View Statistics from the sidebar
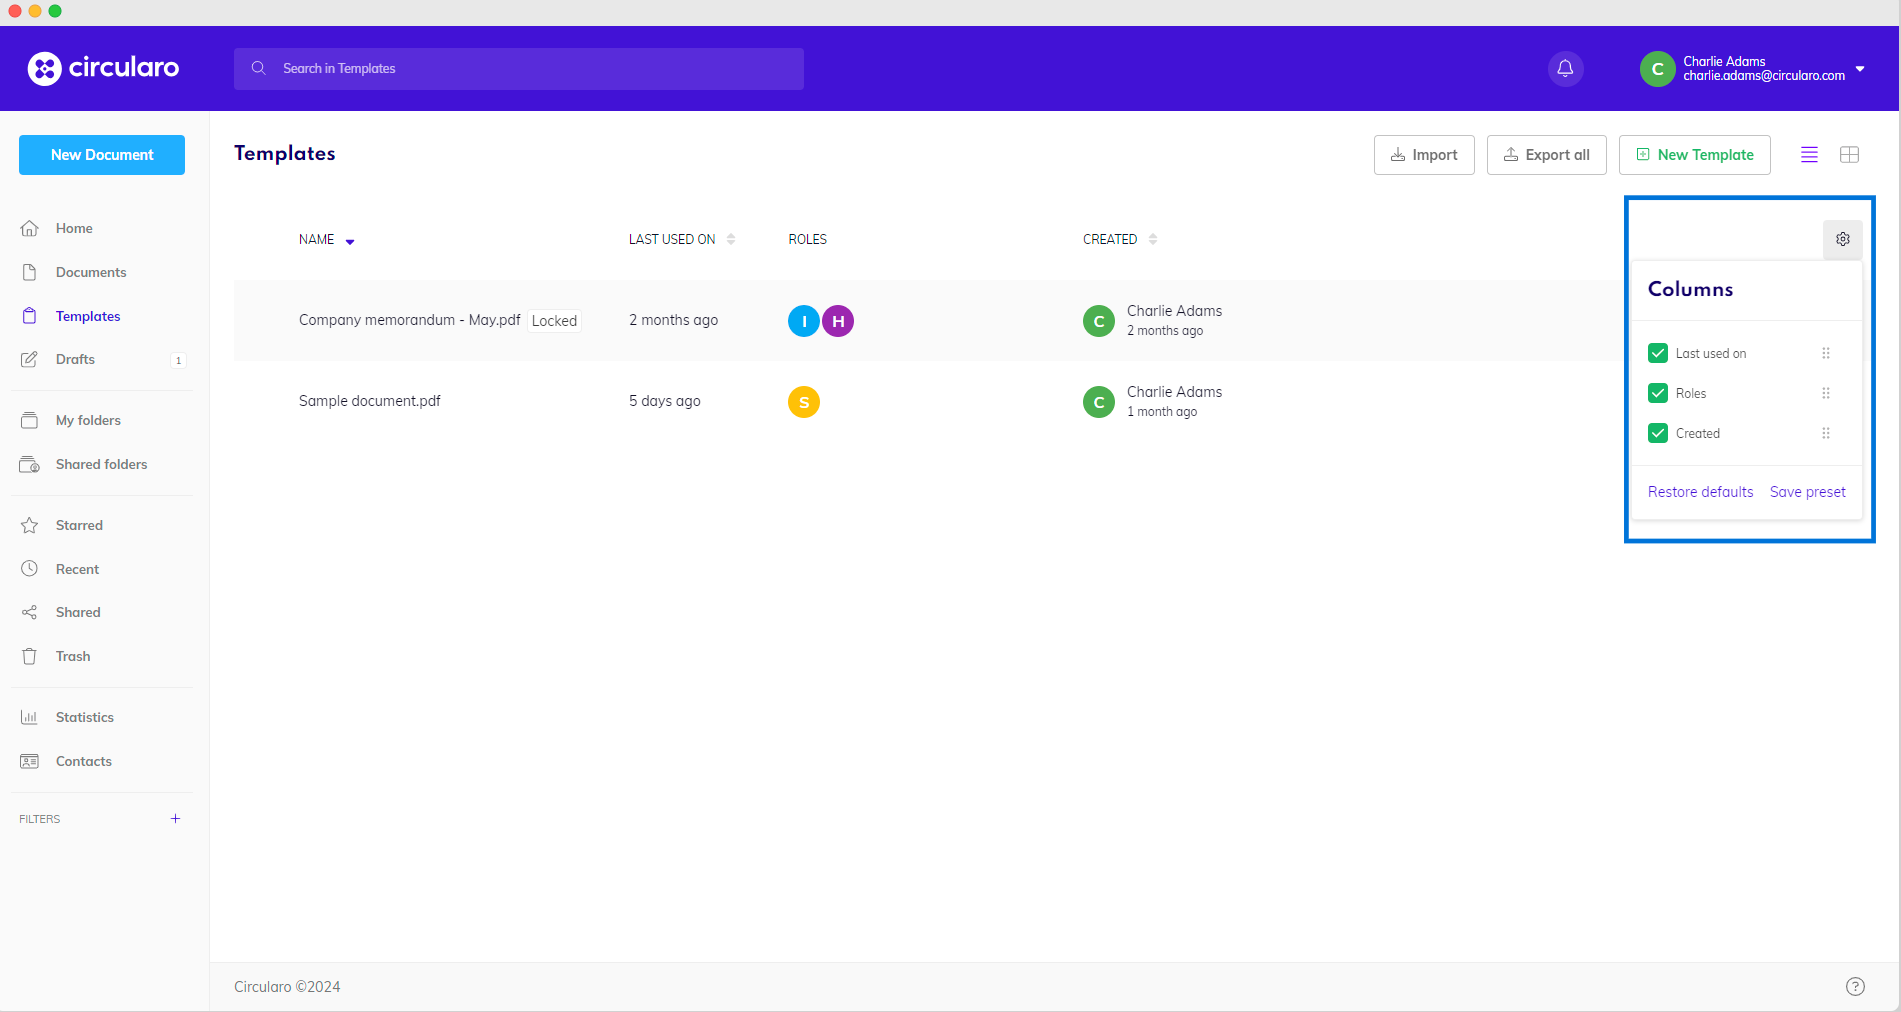 85,717
